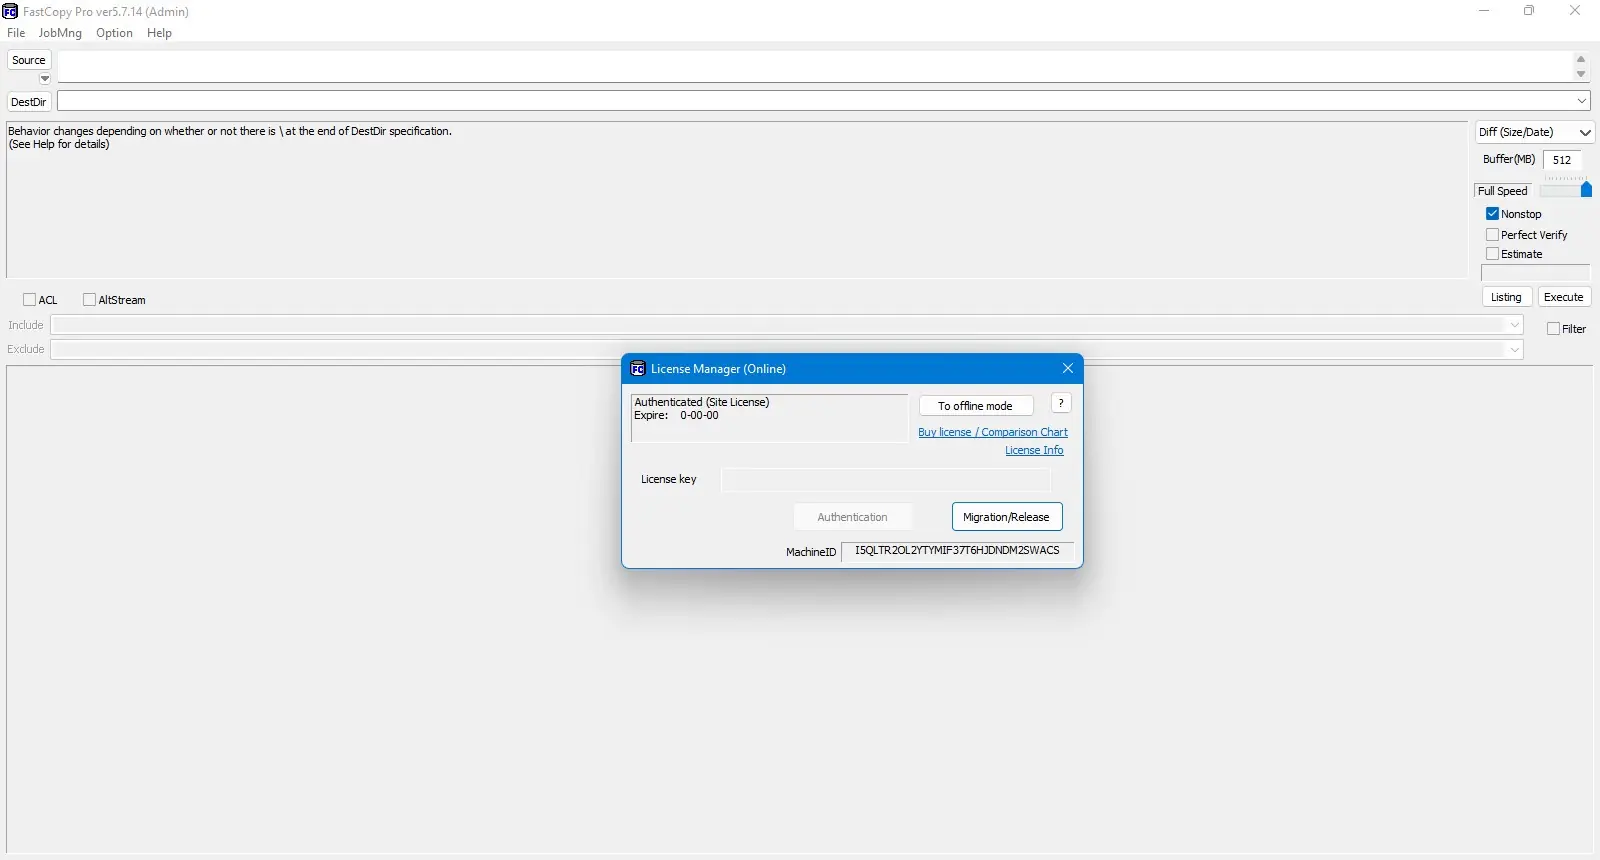Check the ACL option
The image size is (1600, 860).
(30, 300)
